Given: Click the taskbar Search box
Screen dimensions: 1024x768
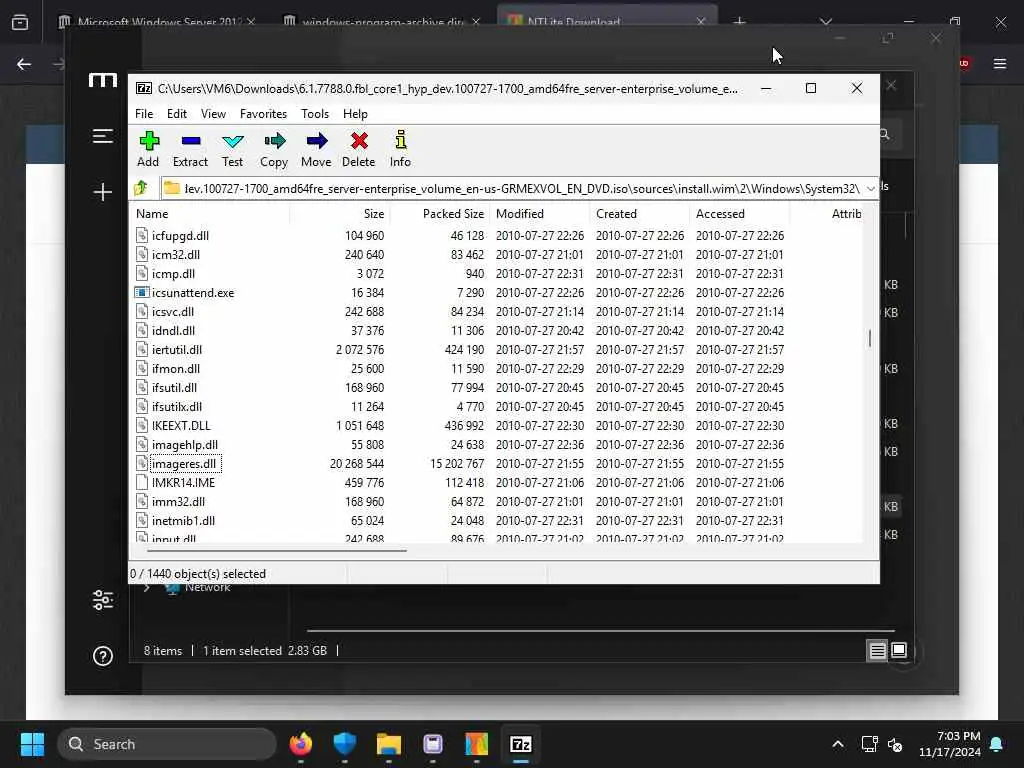Looking at the screenshot, I should 167,744.
